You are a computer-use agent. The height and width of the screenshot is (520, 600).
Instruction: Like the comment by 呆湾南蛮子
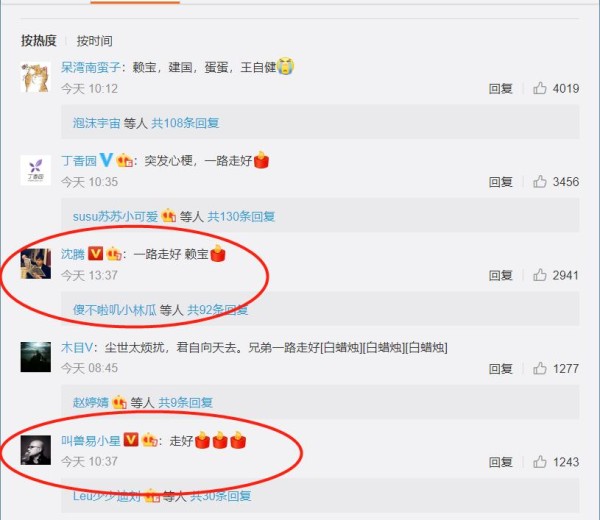540,88
